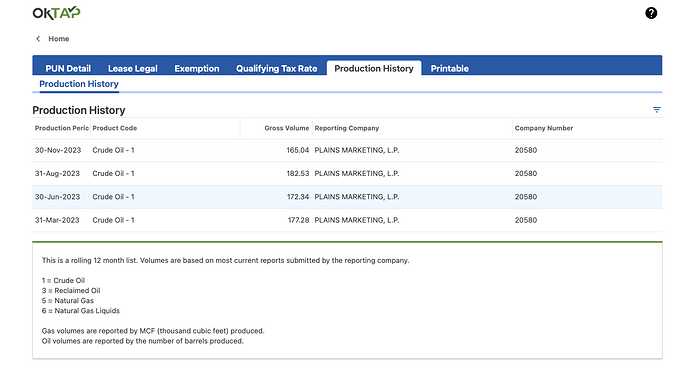Click PLAINS MARKETING, L.P. in 31-Mar-2023 row
This screenshot has height=370, width=690.
(x=357, y=220)
